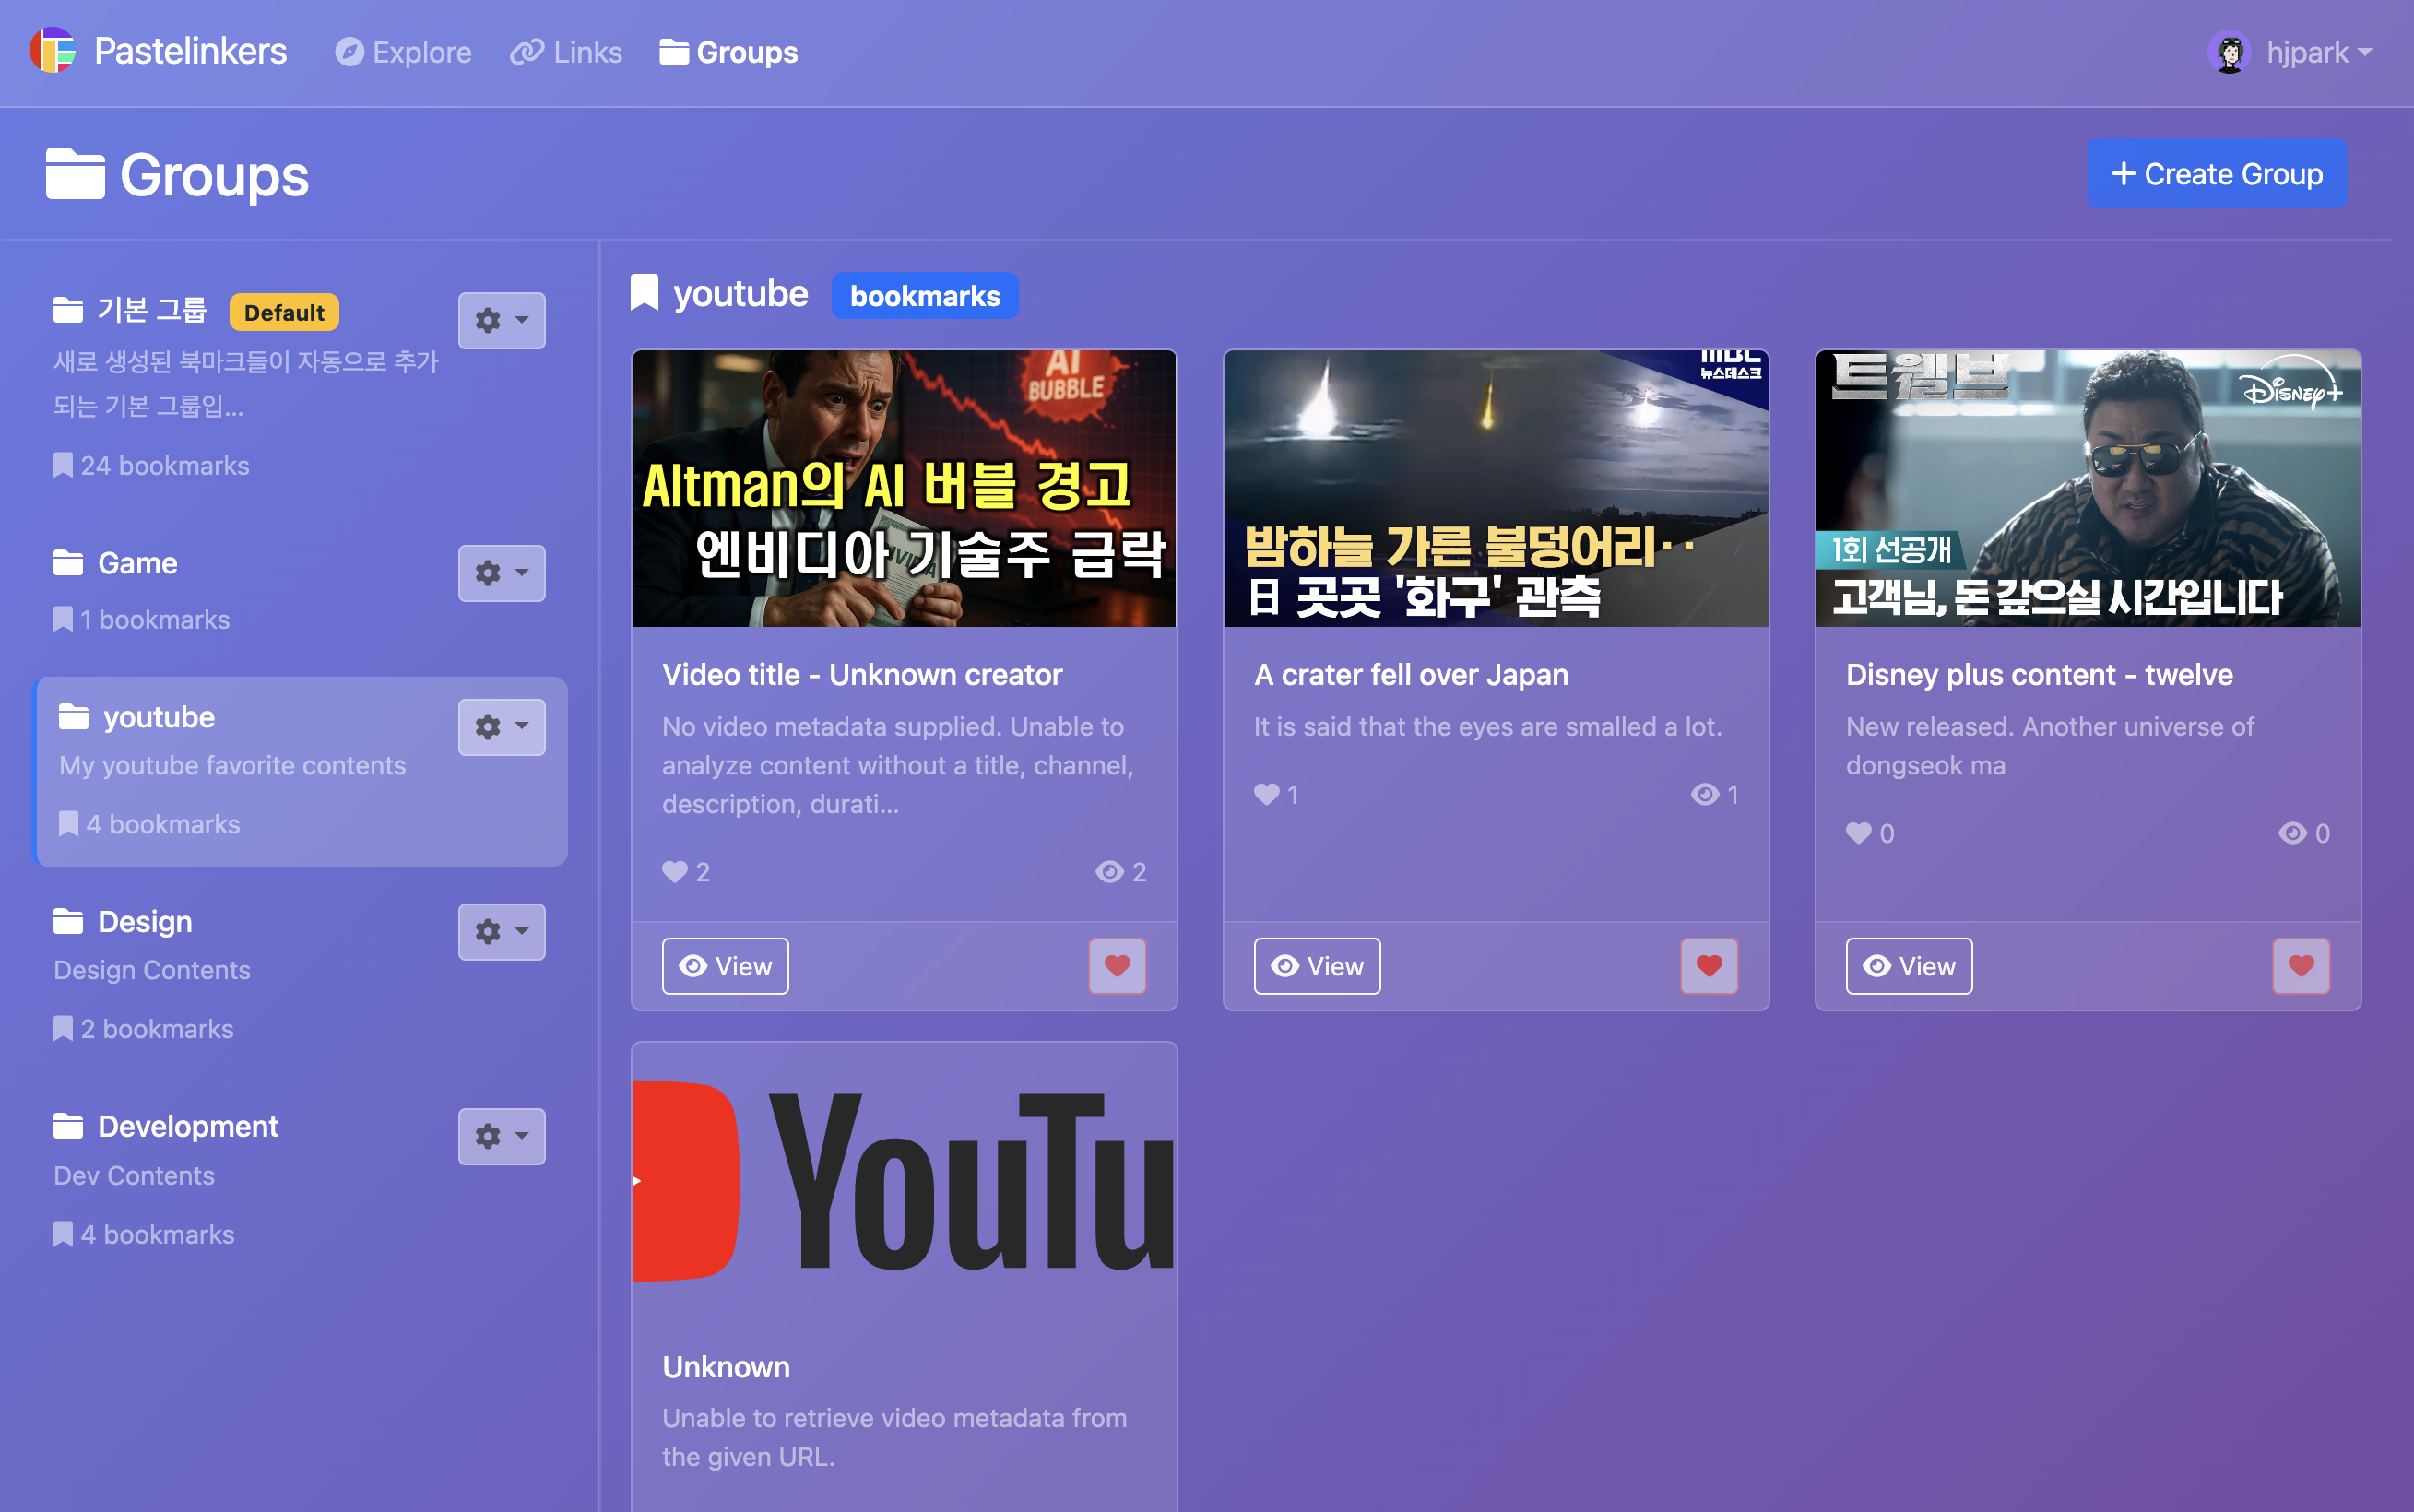The image size is (2414, 1512).
Task: Click the Pastelinkers logo icon
Action: (x=53, y=51)
